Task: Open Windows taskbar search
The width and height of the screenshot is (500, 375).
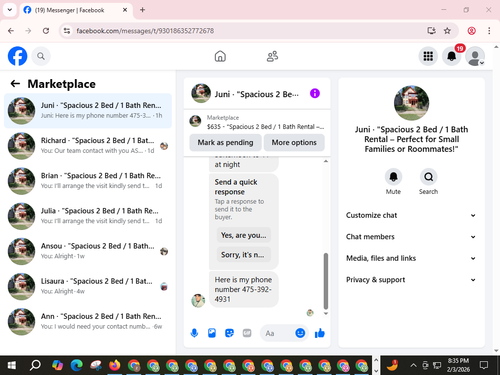Action: [x=35, y=365]
